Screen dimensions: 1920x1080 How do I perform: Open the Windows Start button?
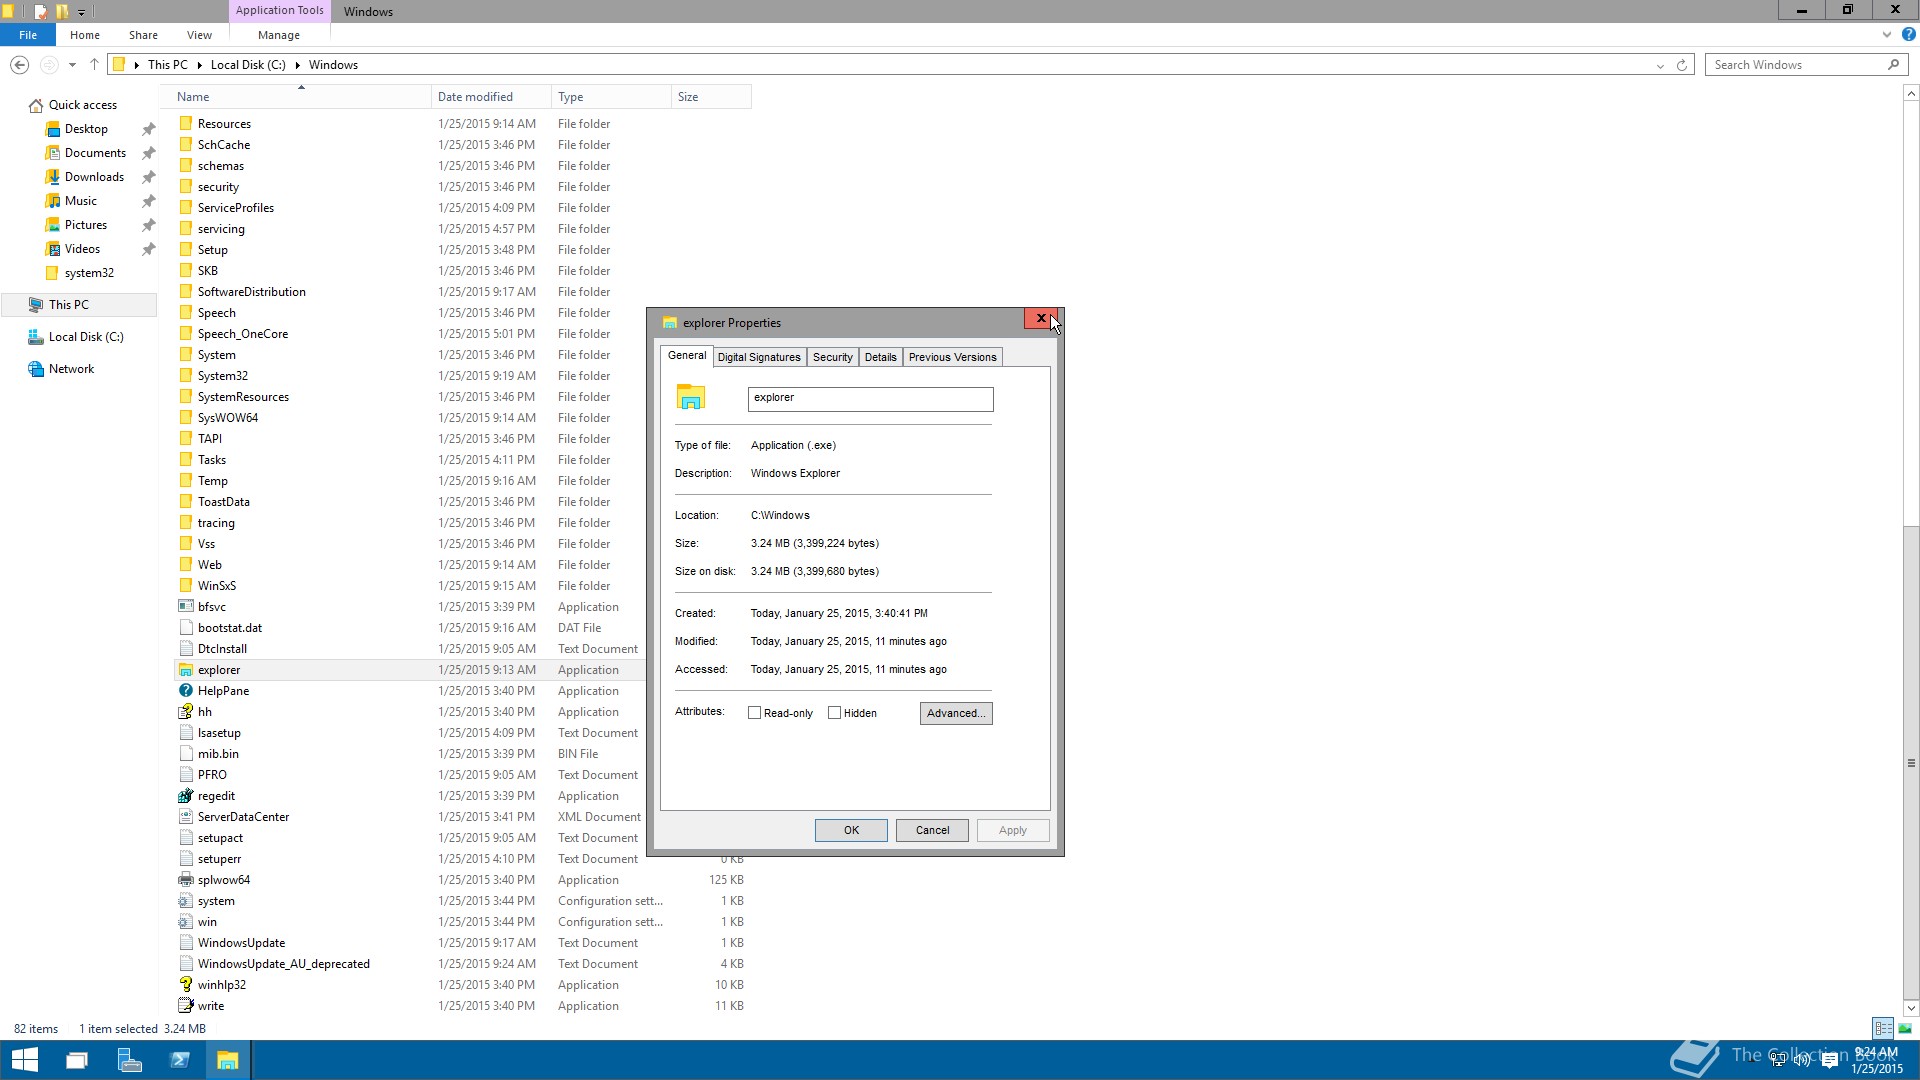pyautogui.click(x=24, y=1060)
